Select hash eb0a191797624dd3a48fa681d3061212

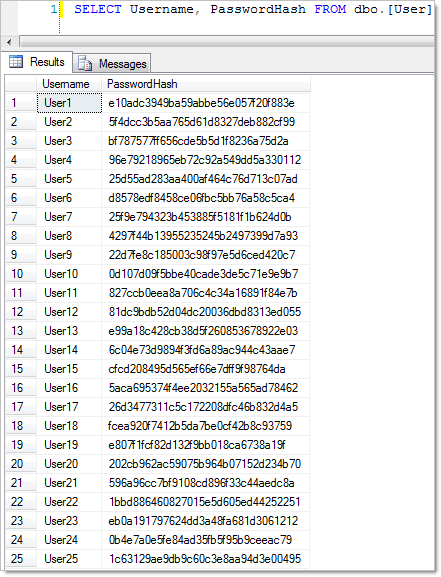tap(205, 521)
